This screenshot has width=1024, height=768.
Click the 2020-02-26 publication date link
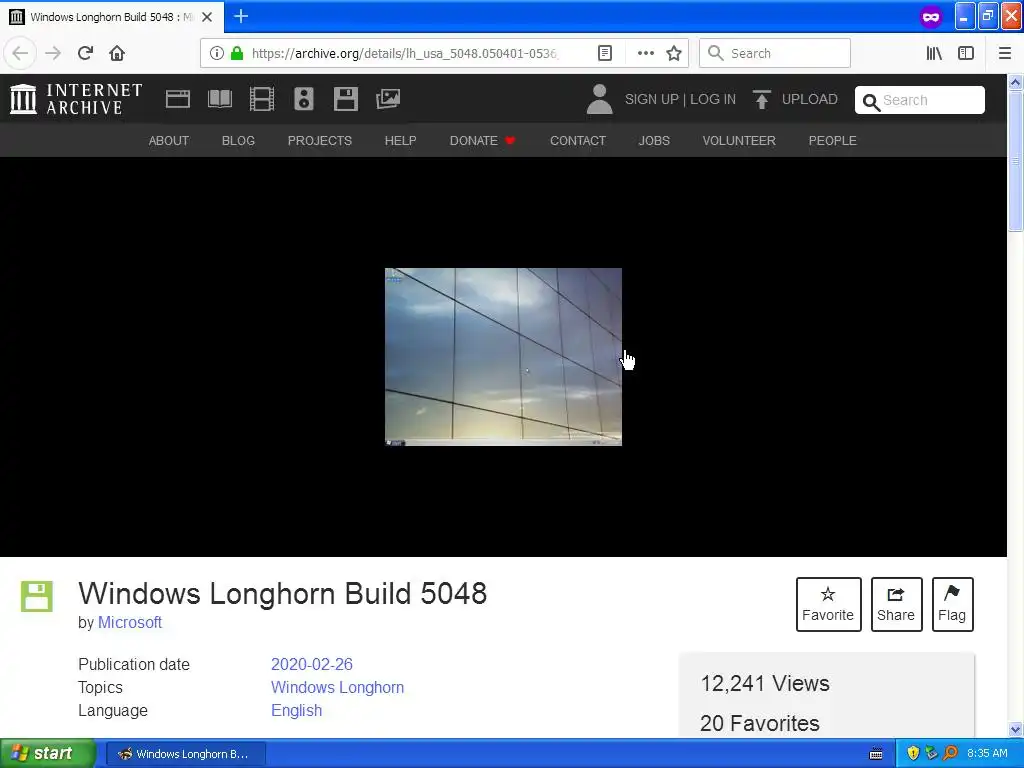312,664
